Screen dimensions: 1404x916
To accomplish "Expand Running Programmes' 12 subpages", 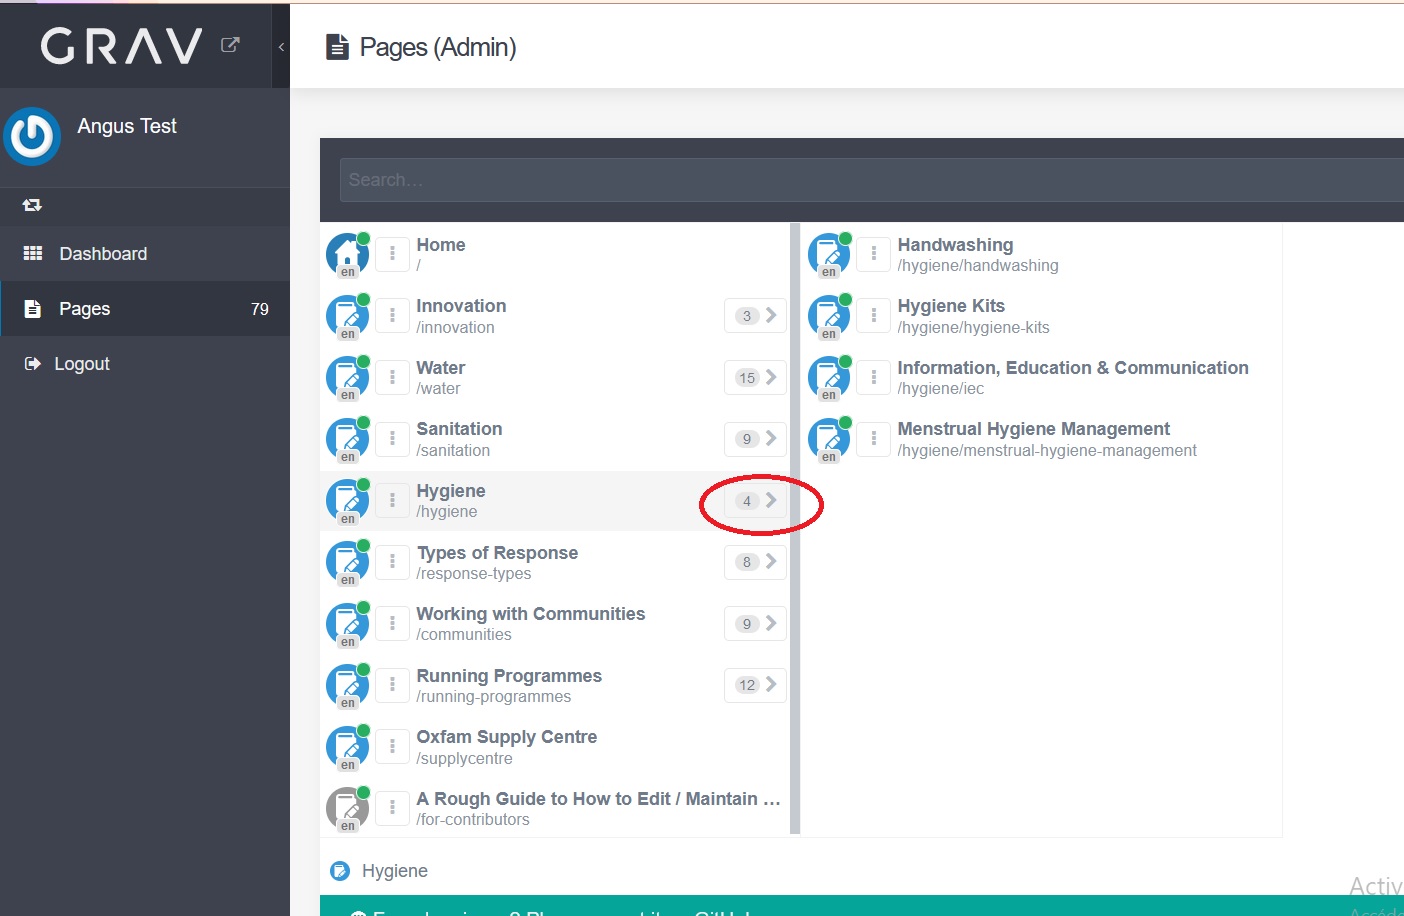I will point(756,685).
